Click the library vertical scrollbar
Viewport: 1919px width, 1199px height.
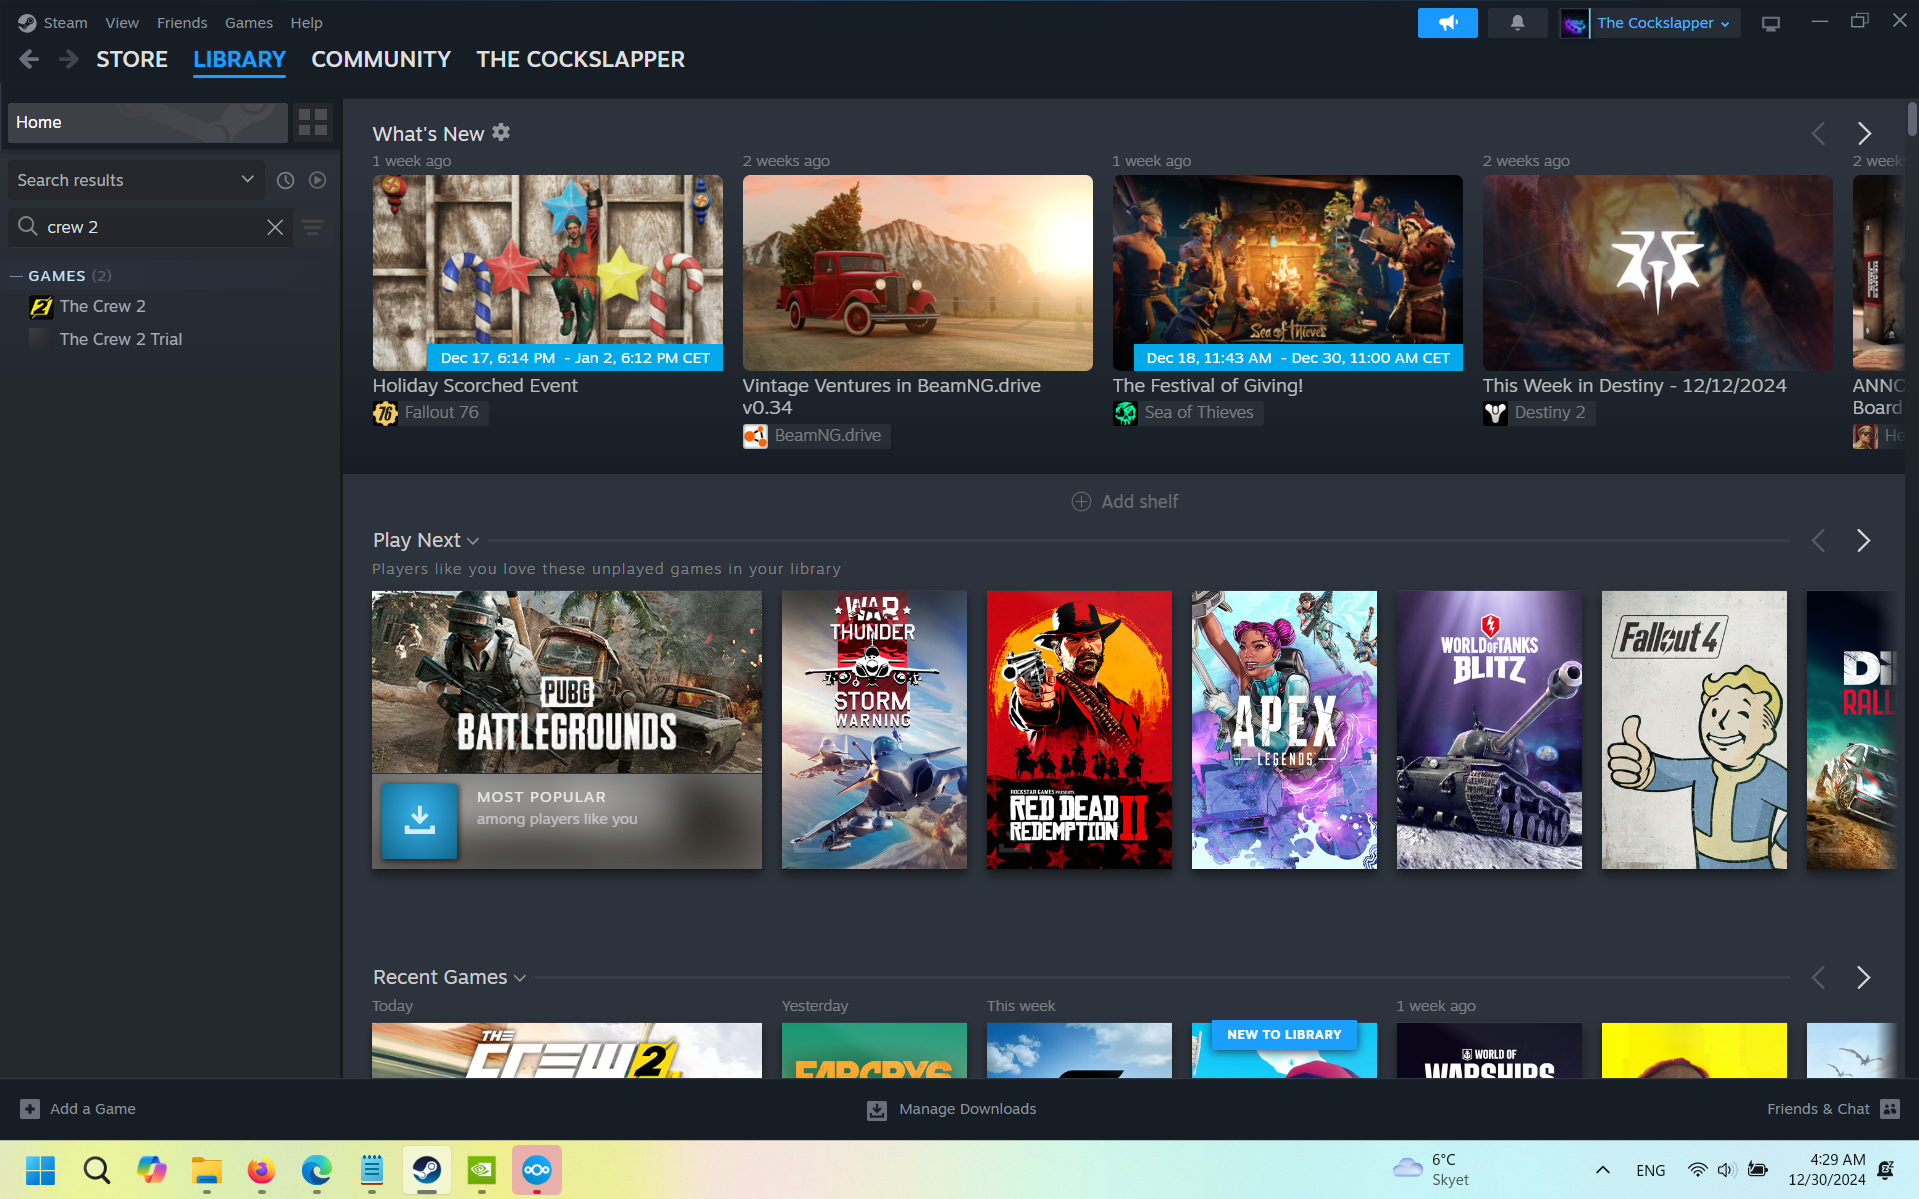[x=1912, y=119]
